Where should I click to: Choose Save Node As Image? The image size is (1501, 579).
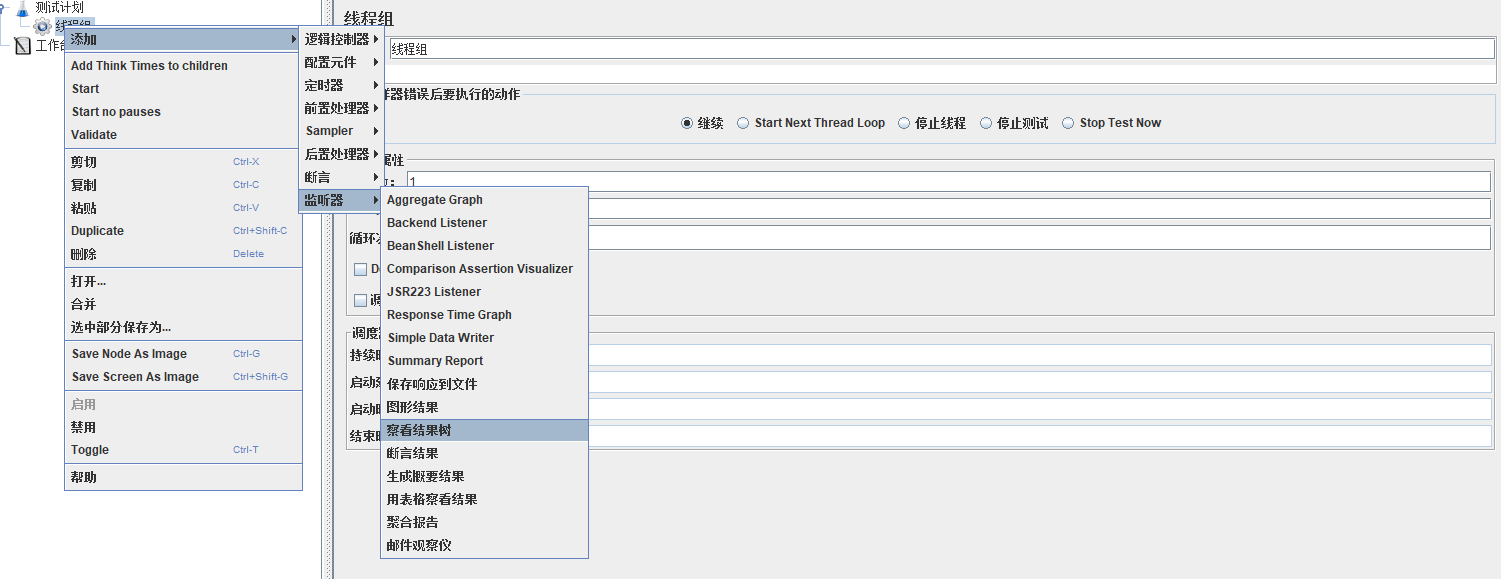(183, 354)
